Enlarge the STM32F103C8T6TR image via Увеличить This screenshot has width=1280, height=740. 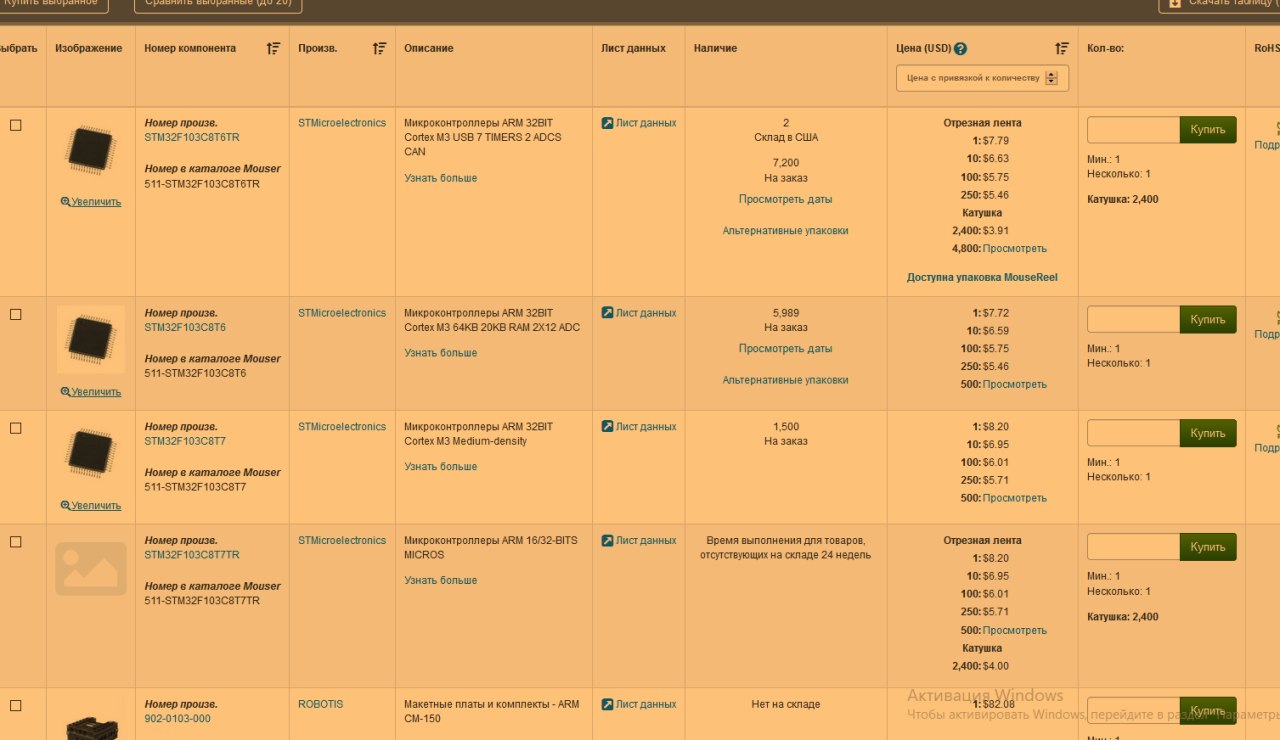pos(91,202)
